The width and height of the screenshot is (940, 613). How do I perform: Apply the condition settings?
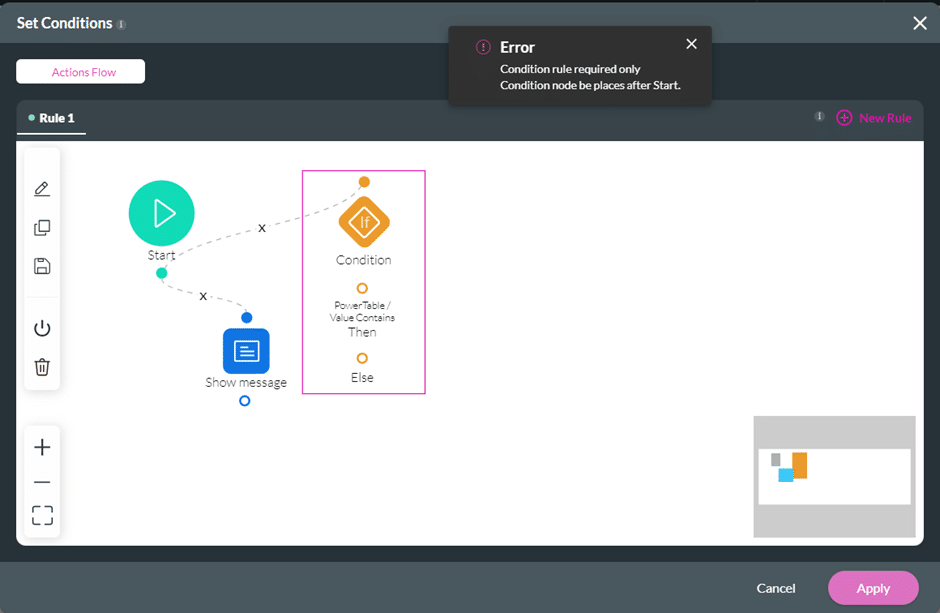click(872, 588)
